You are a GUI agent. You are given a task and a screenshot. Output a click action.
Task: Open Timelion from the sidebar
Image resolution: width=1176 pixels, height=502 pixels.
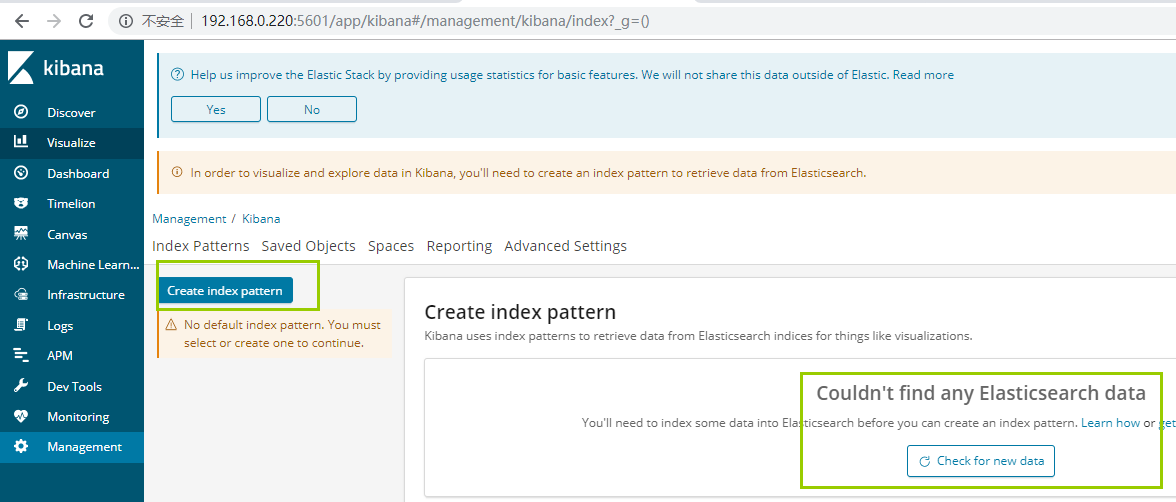tap(71, 203)
